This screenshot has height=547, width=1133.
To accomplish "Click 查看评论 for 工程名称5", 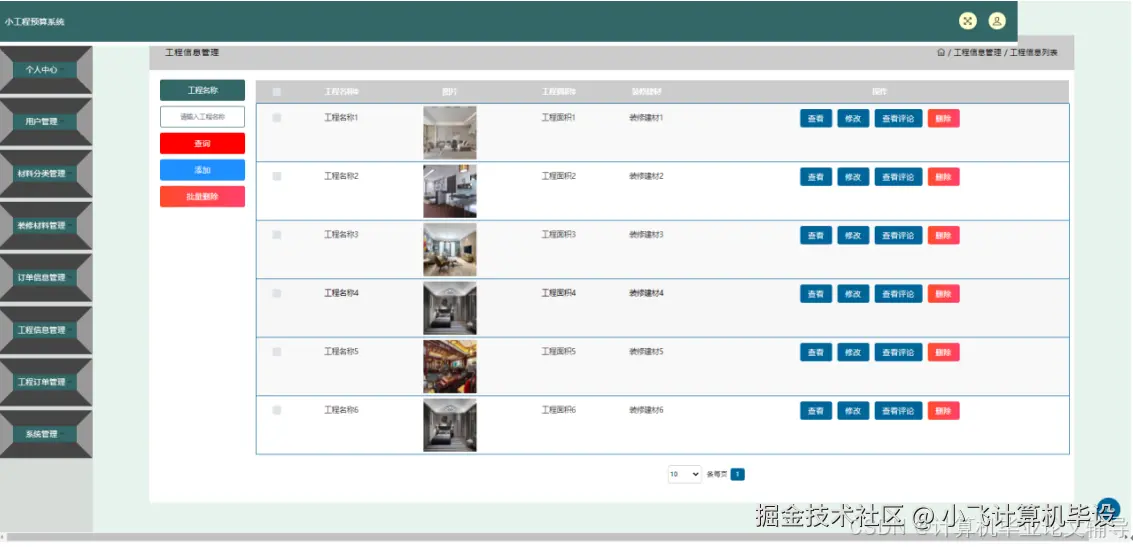I will [x=898, y=353].
